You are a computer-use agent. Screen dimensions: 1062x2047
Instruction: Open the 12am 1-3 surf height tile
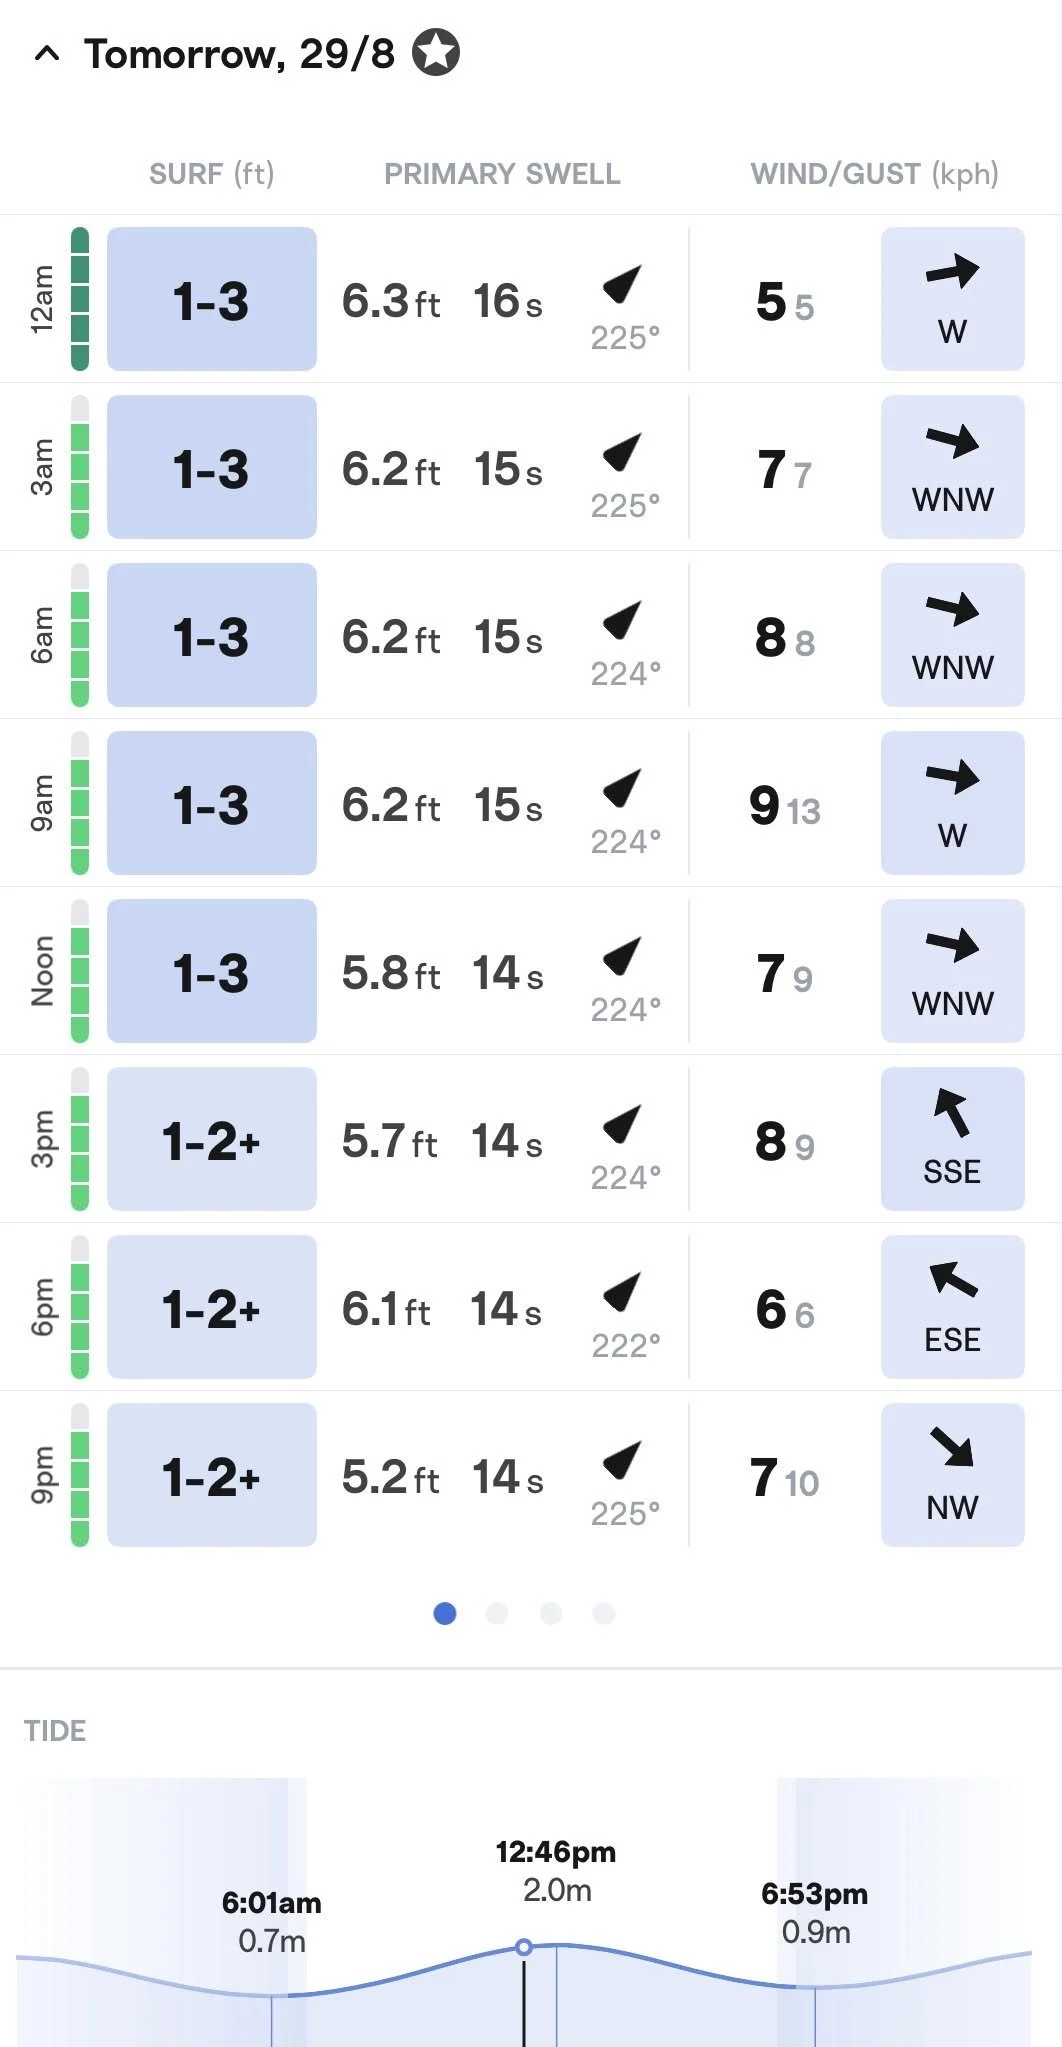(212, 299)
